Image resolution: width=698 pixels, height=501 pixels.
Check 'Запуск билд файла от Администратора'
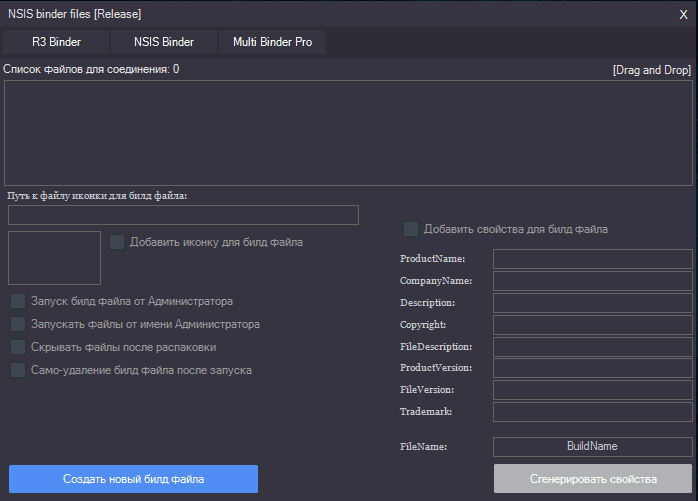point(18,301)
